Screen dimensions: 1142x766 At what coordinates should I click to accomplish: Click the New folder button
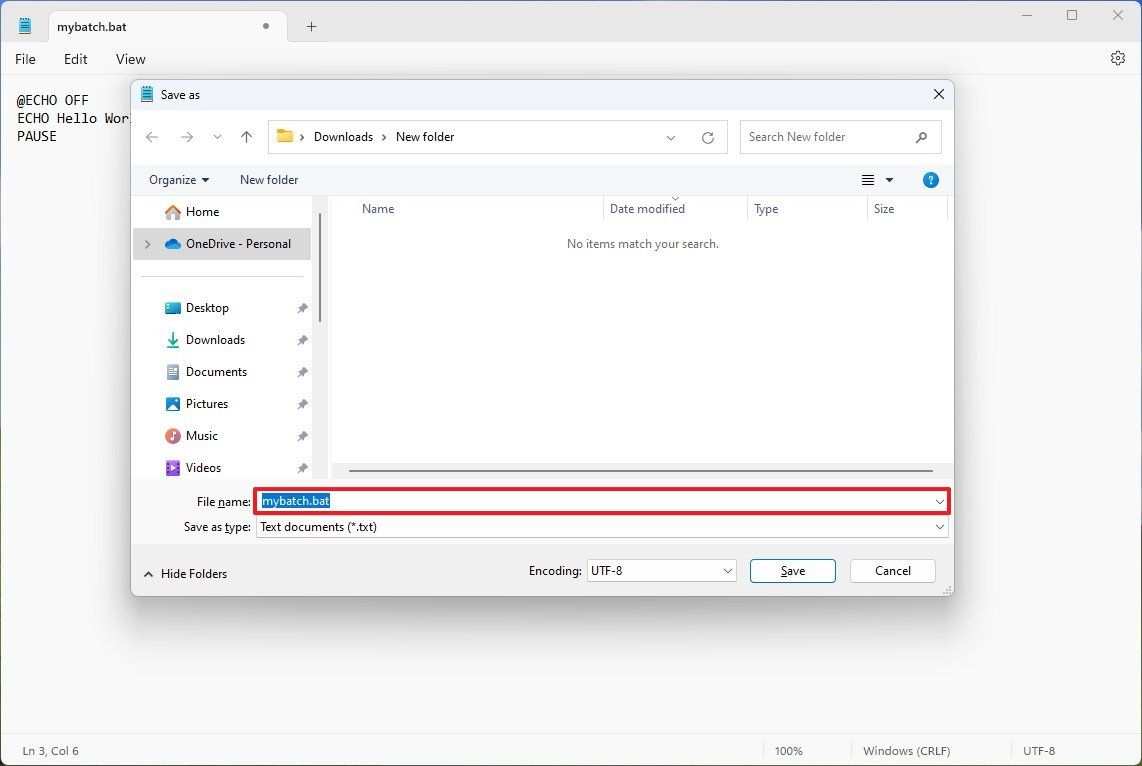click(x=268, y=180)
